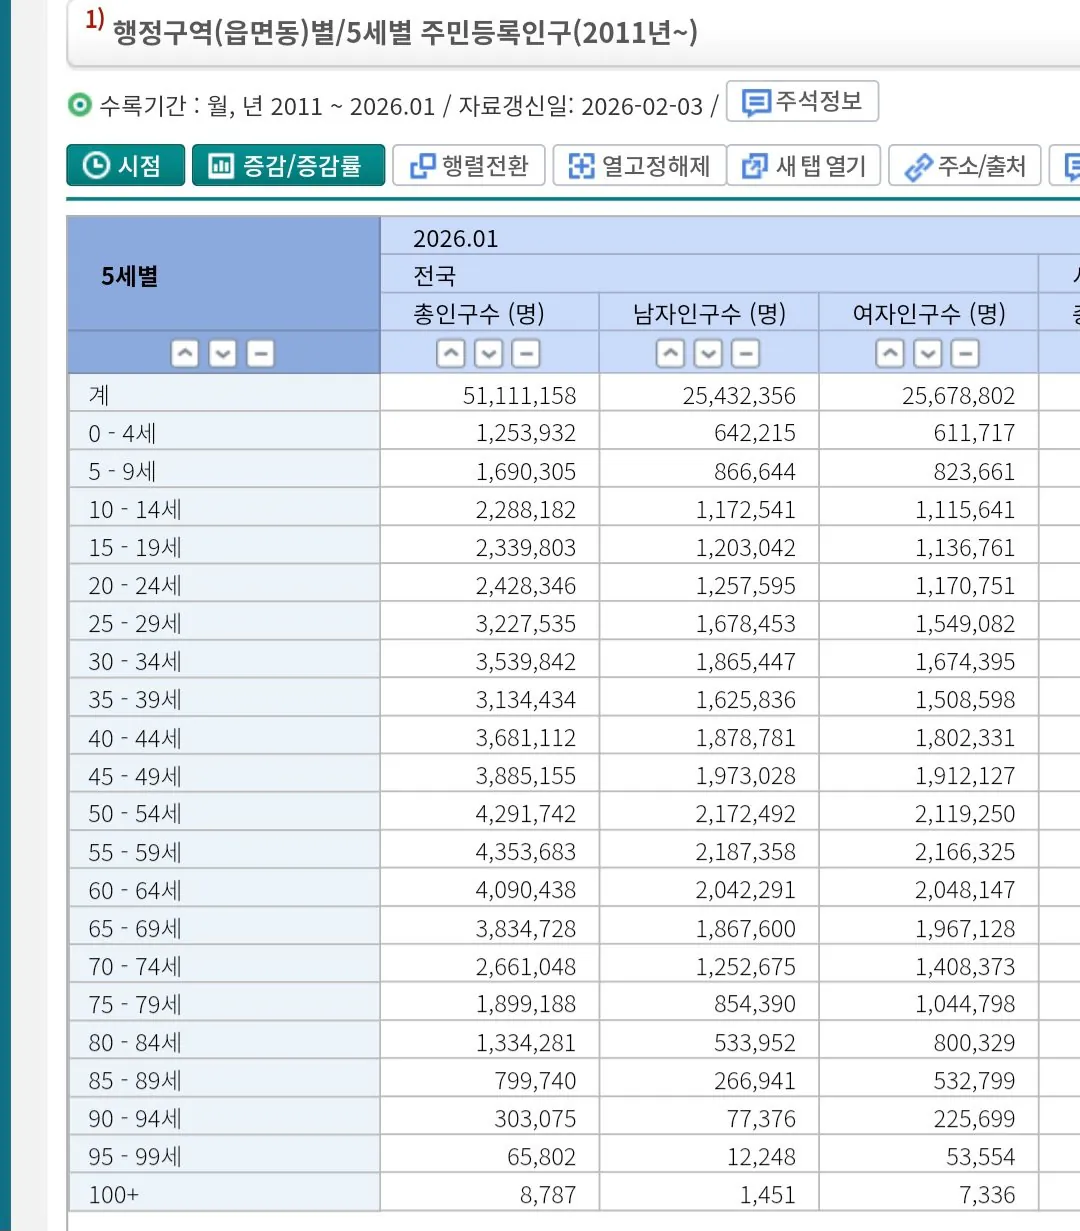Click the 열고정해제 button

(640, 166)
